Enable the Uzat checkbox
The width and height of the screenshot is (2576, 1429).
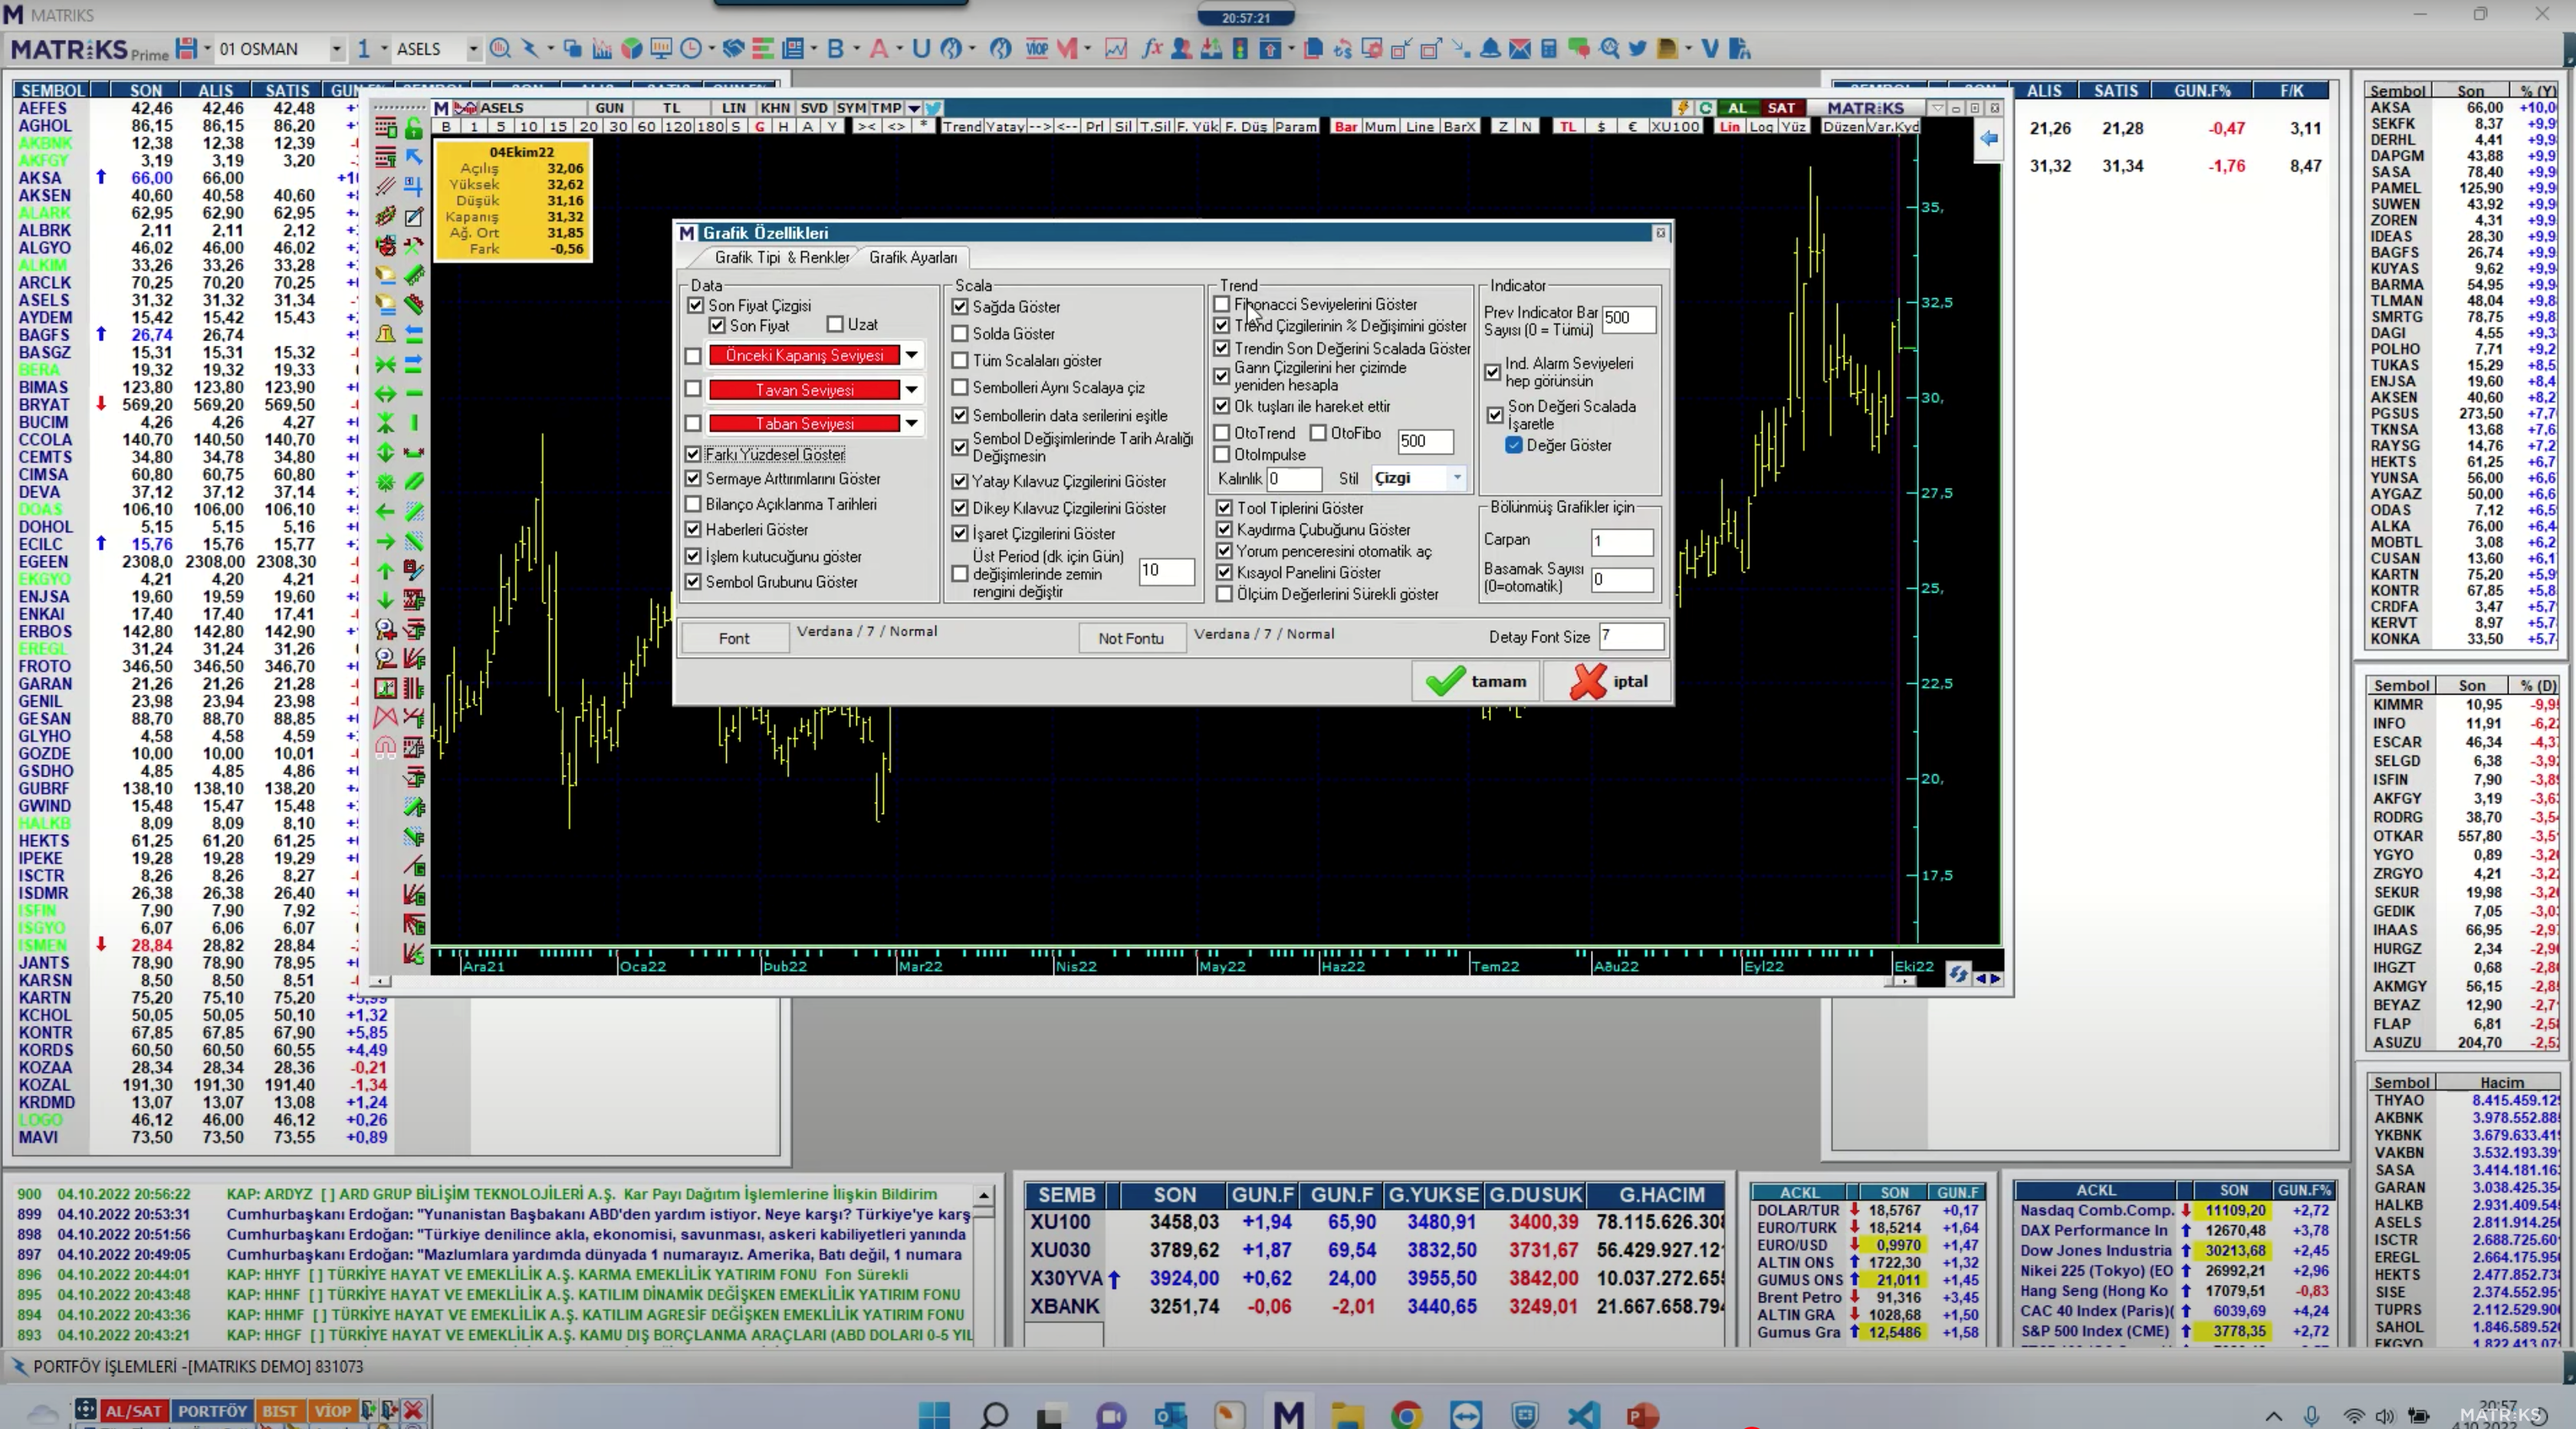pos(835,324)
